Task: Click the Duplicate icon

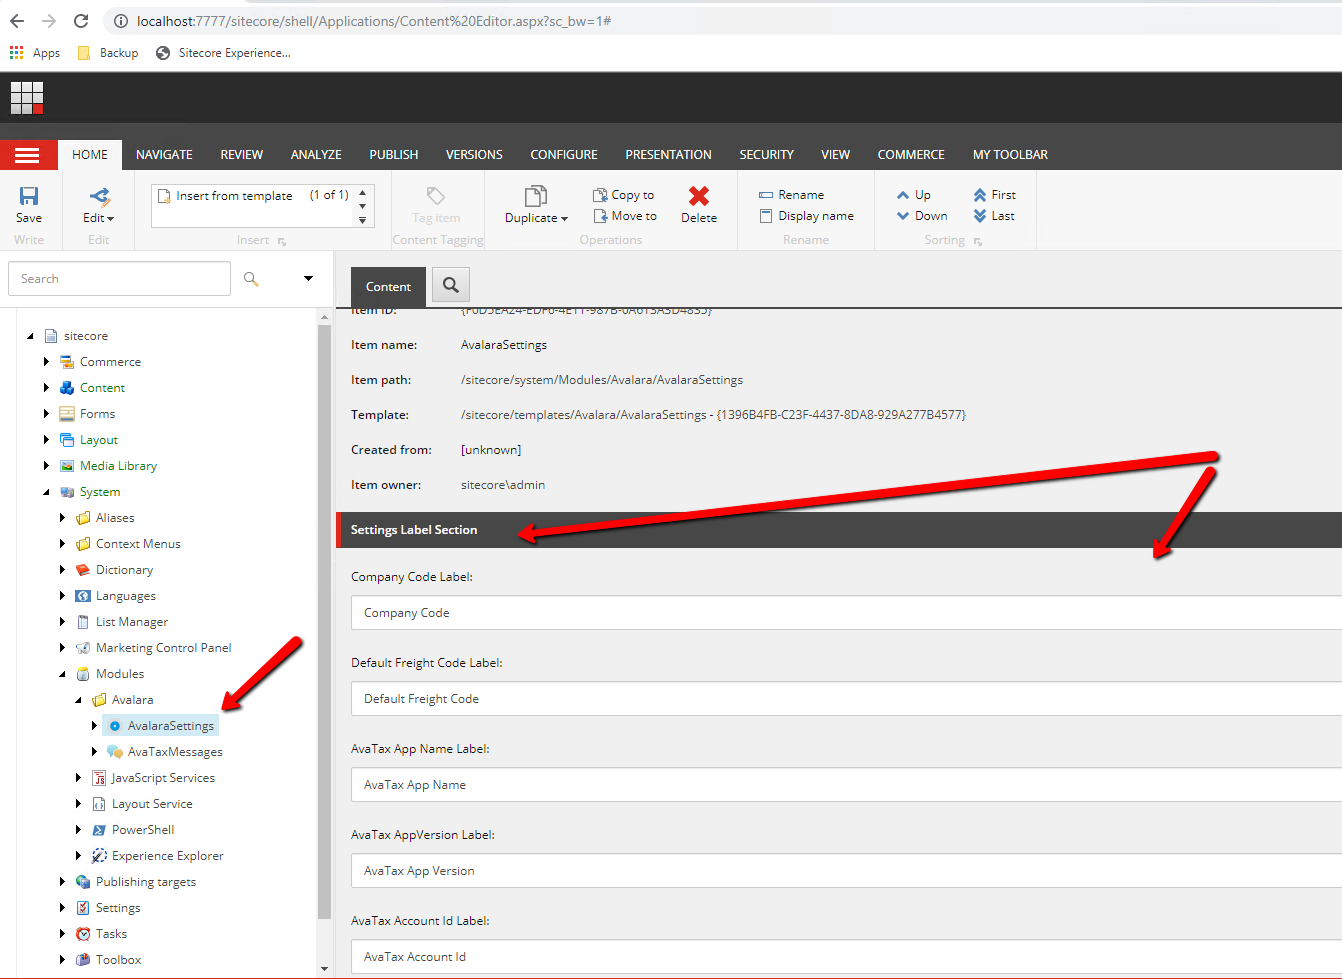Action: (536, 196)
